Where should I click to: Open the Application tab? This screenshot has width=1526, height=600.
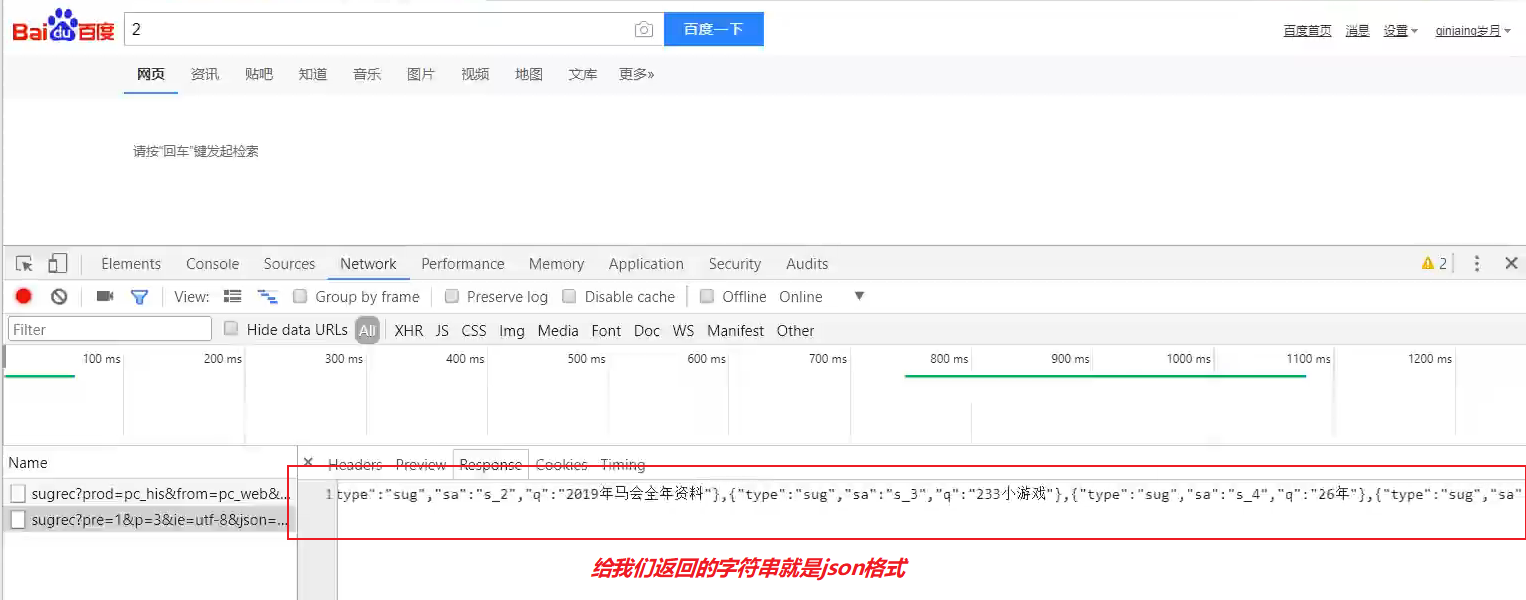coord(646,264)
